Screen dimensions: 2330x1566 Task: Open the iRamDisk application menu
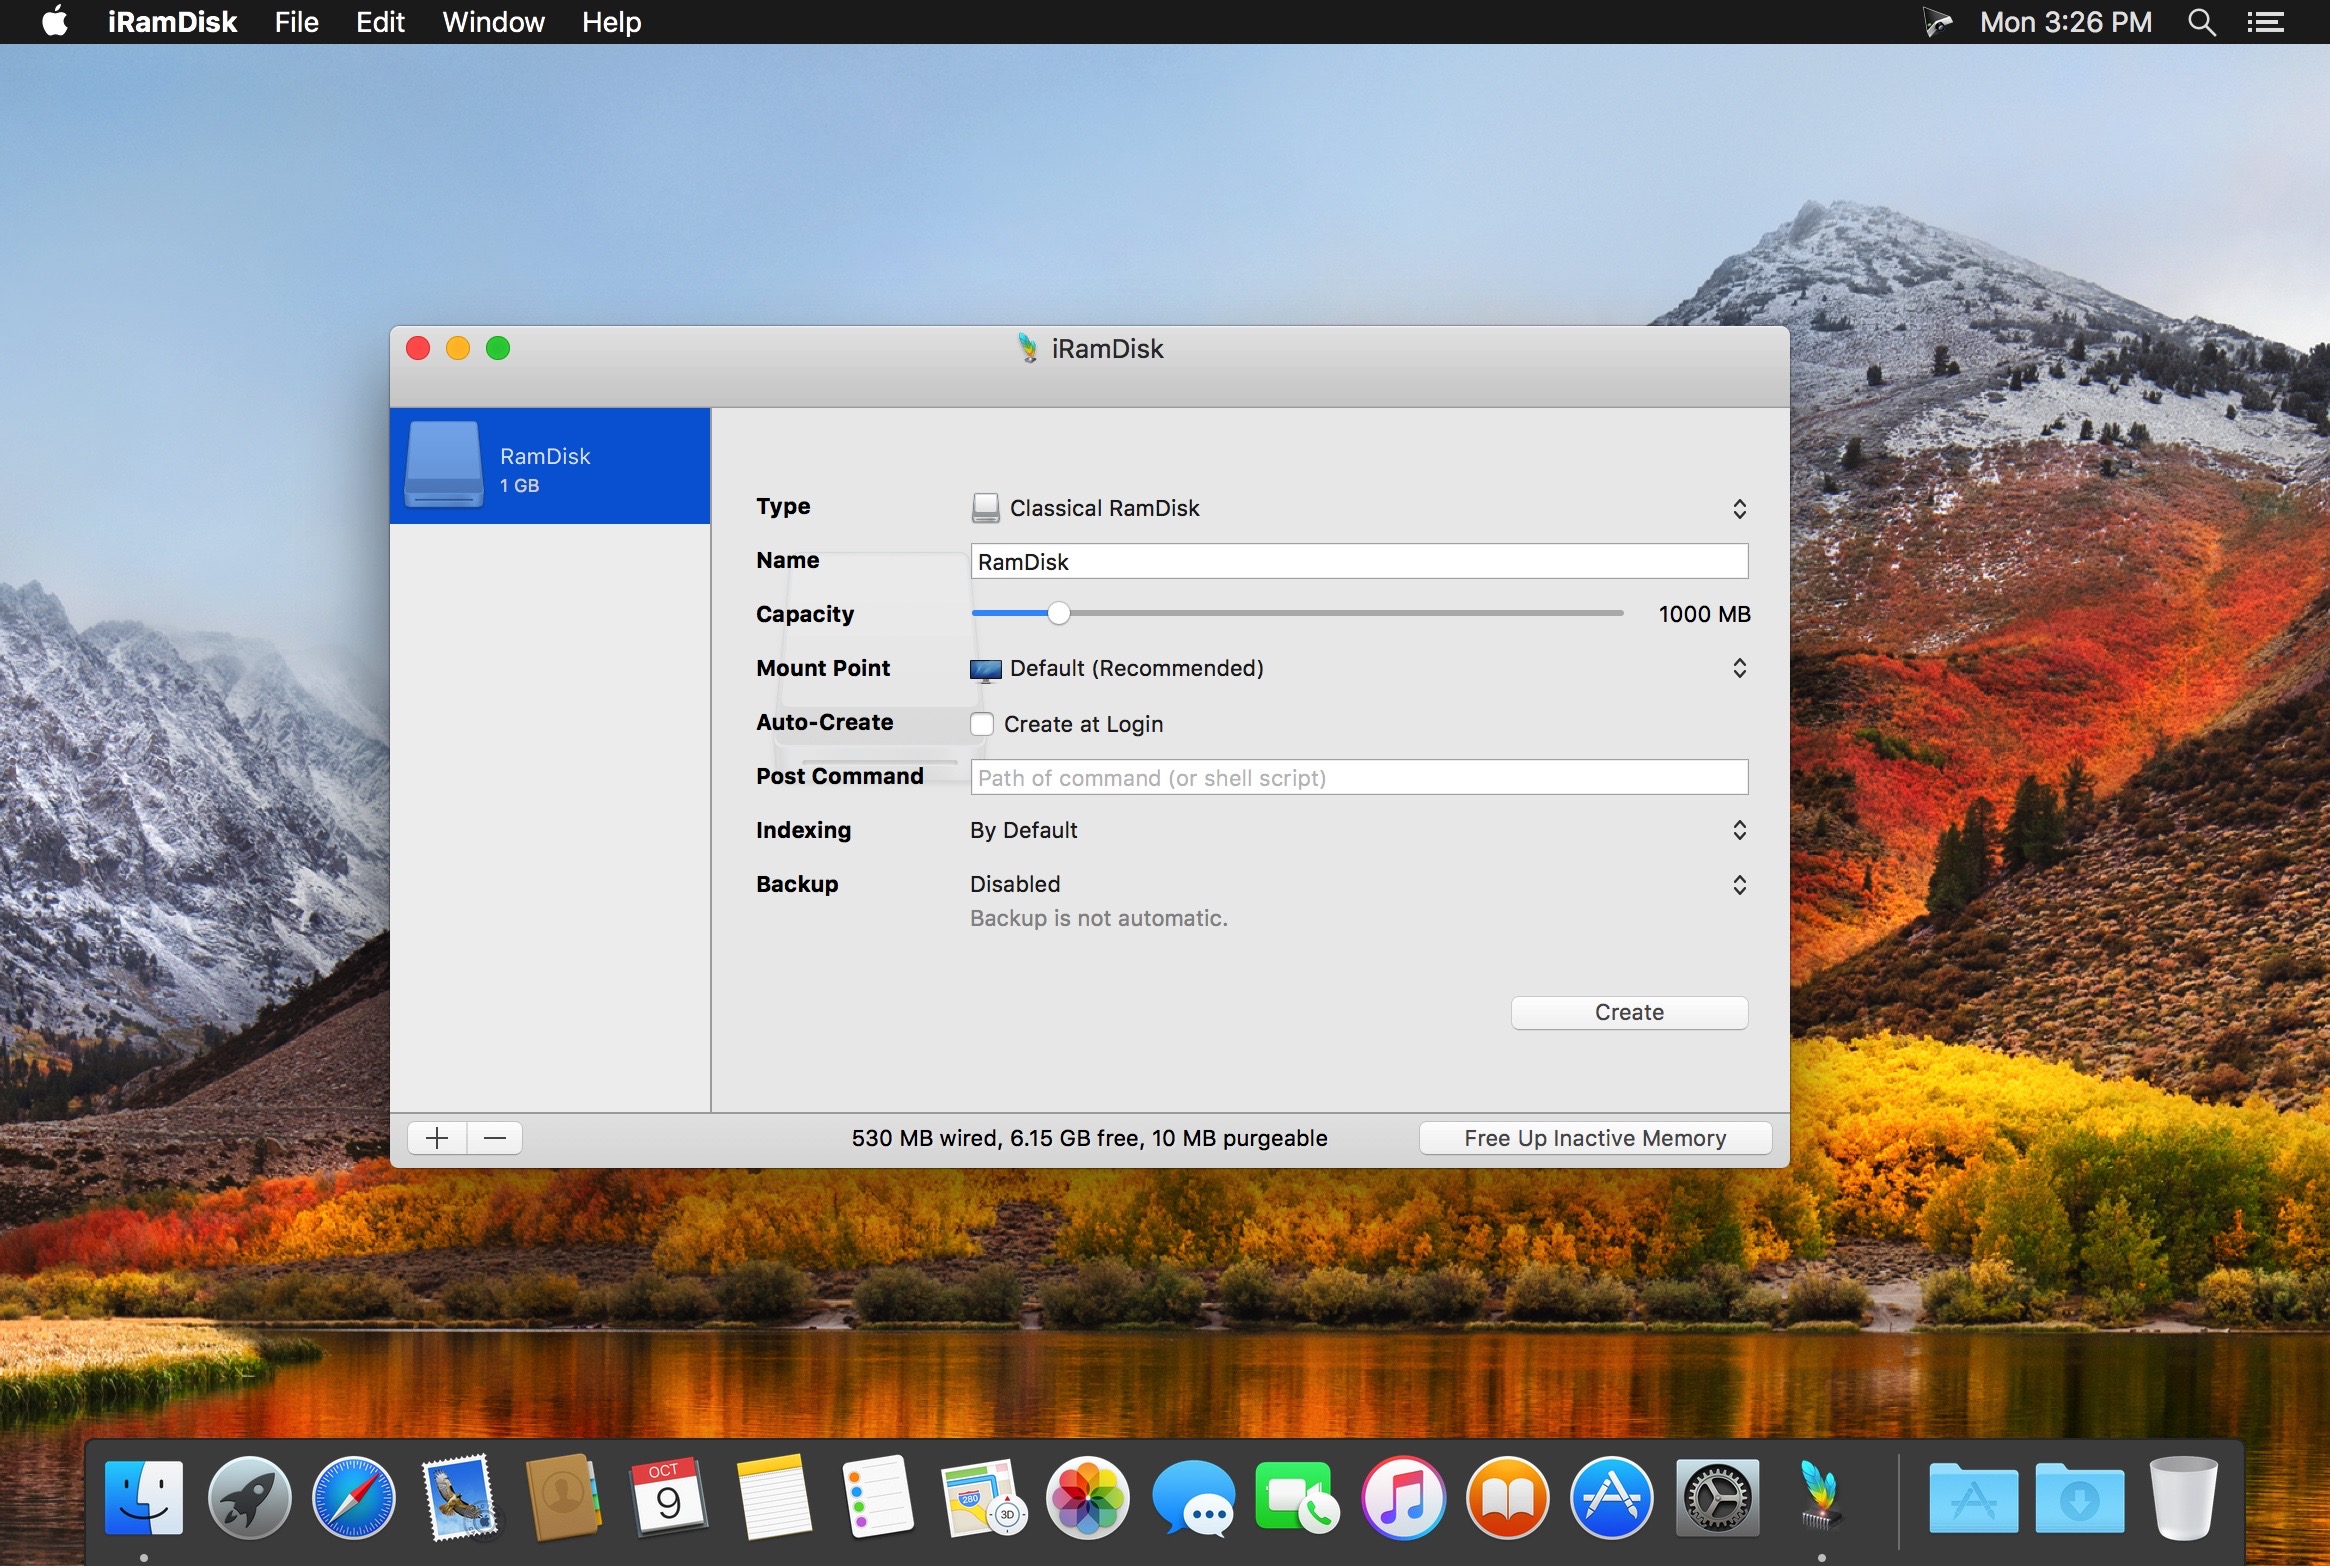pyautogui.click(x=172, y=22)
